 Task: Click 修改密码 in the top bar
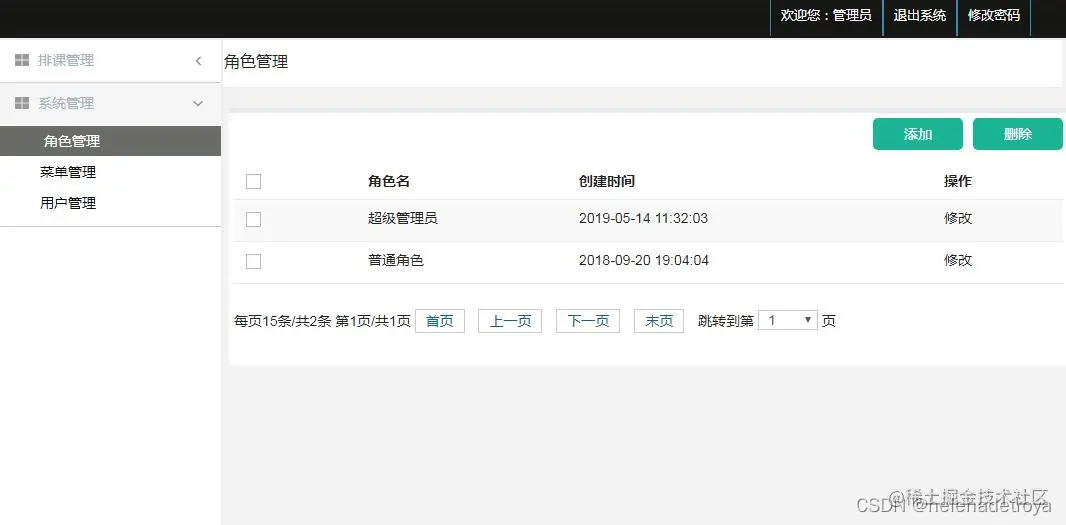pos(994,16)
